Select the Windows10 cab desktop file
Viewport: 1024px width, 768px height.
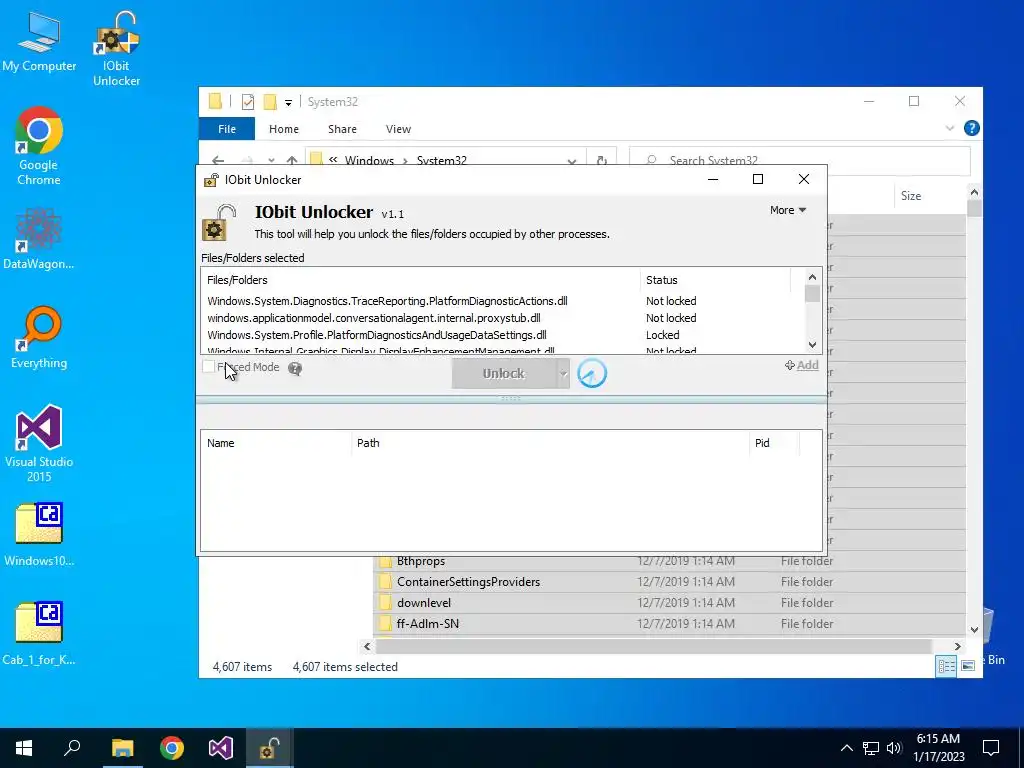tap(39, 534)
